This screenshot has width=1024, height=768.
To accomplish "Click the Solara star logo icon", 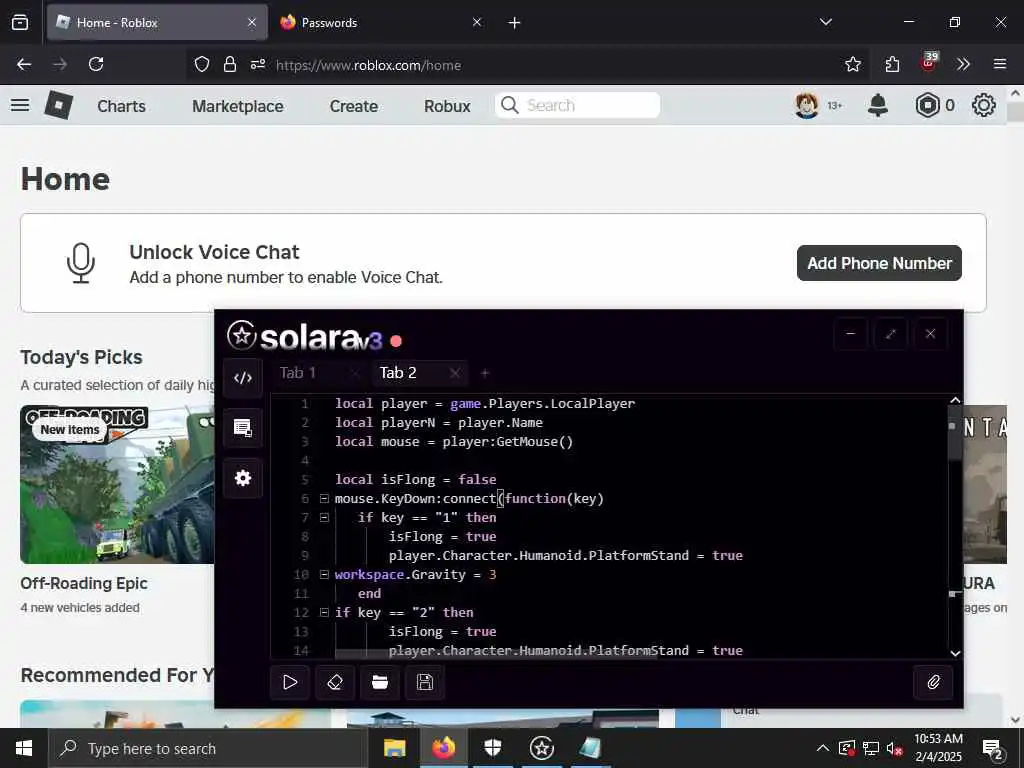I will point(241,335).
